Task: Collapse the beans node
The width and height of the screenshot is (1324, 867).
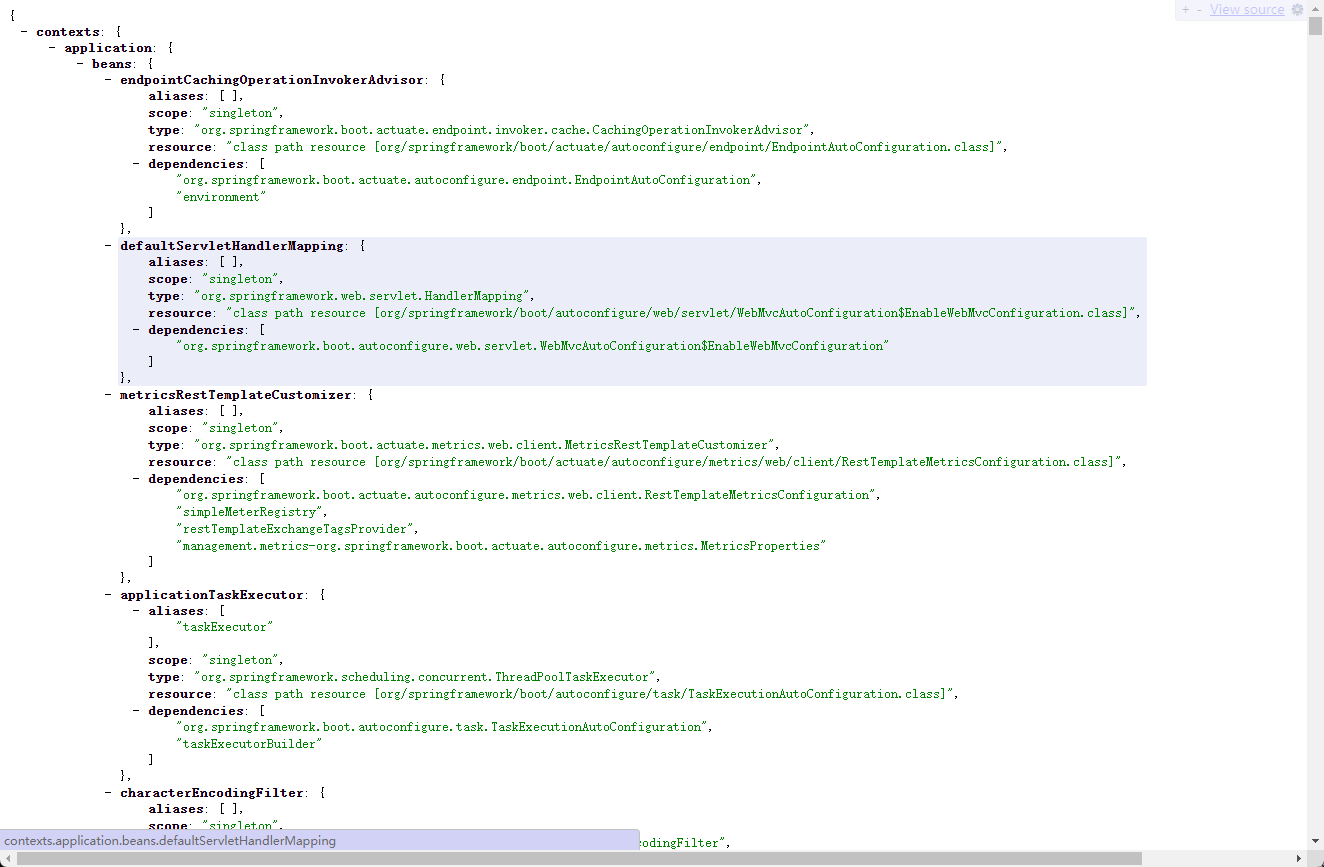Action: tap(81, 64)
